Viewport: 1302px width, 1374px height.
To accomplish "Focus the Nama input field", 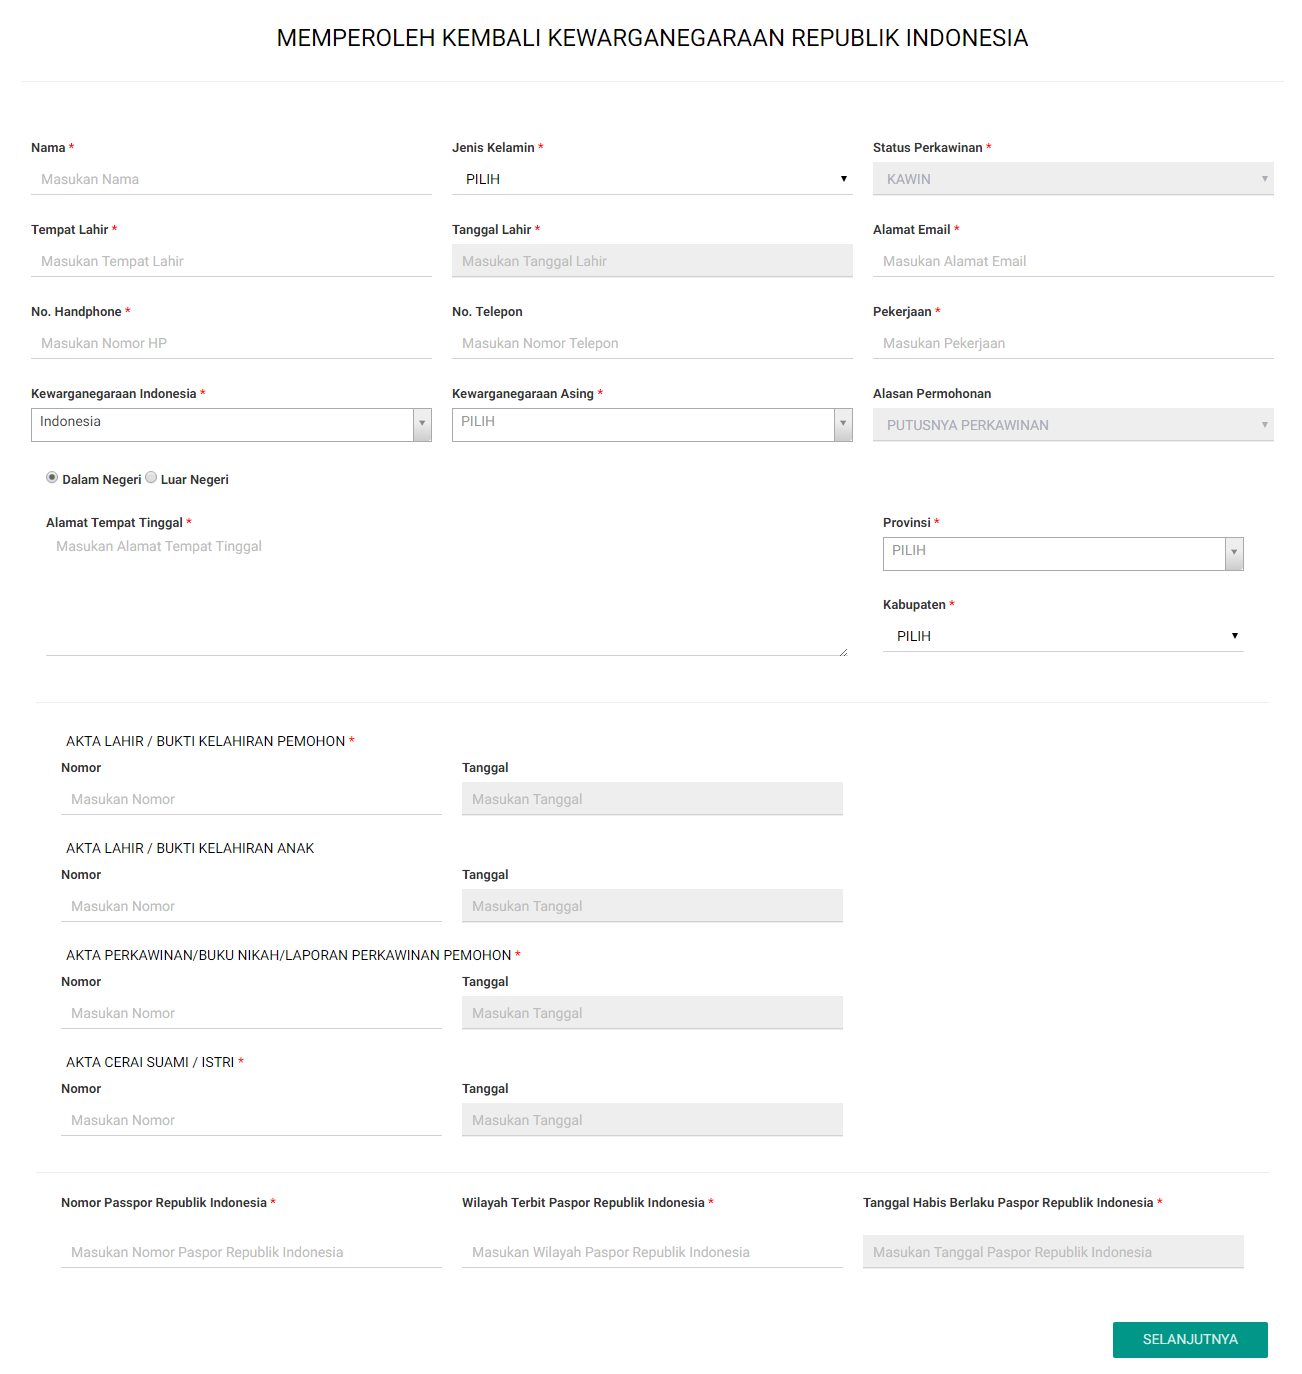I will tap(231, 179).
